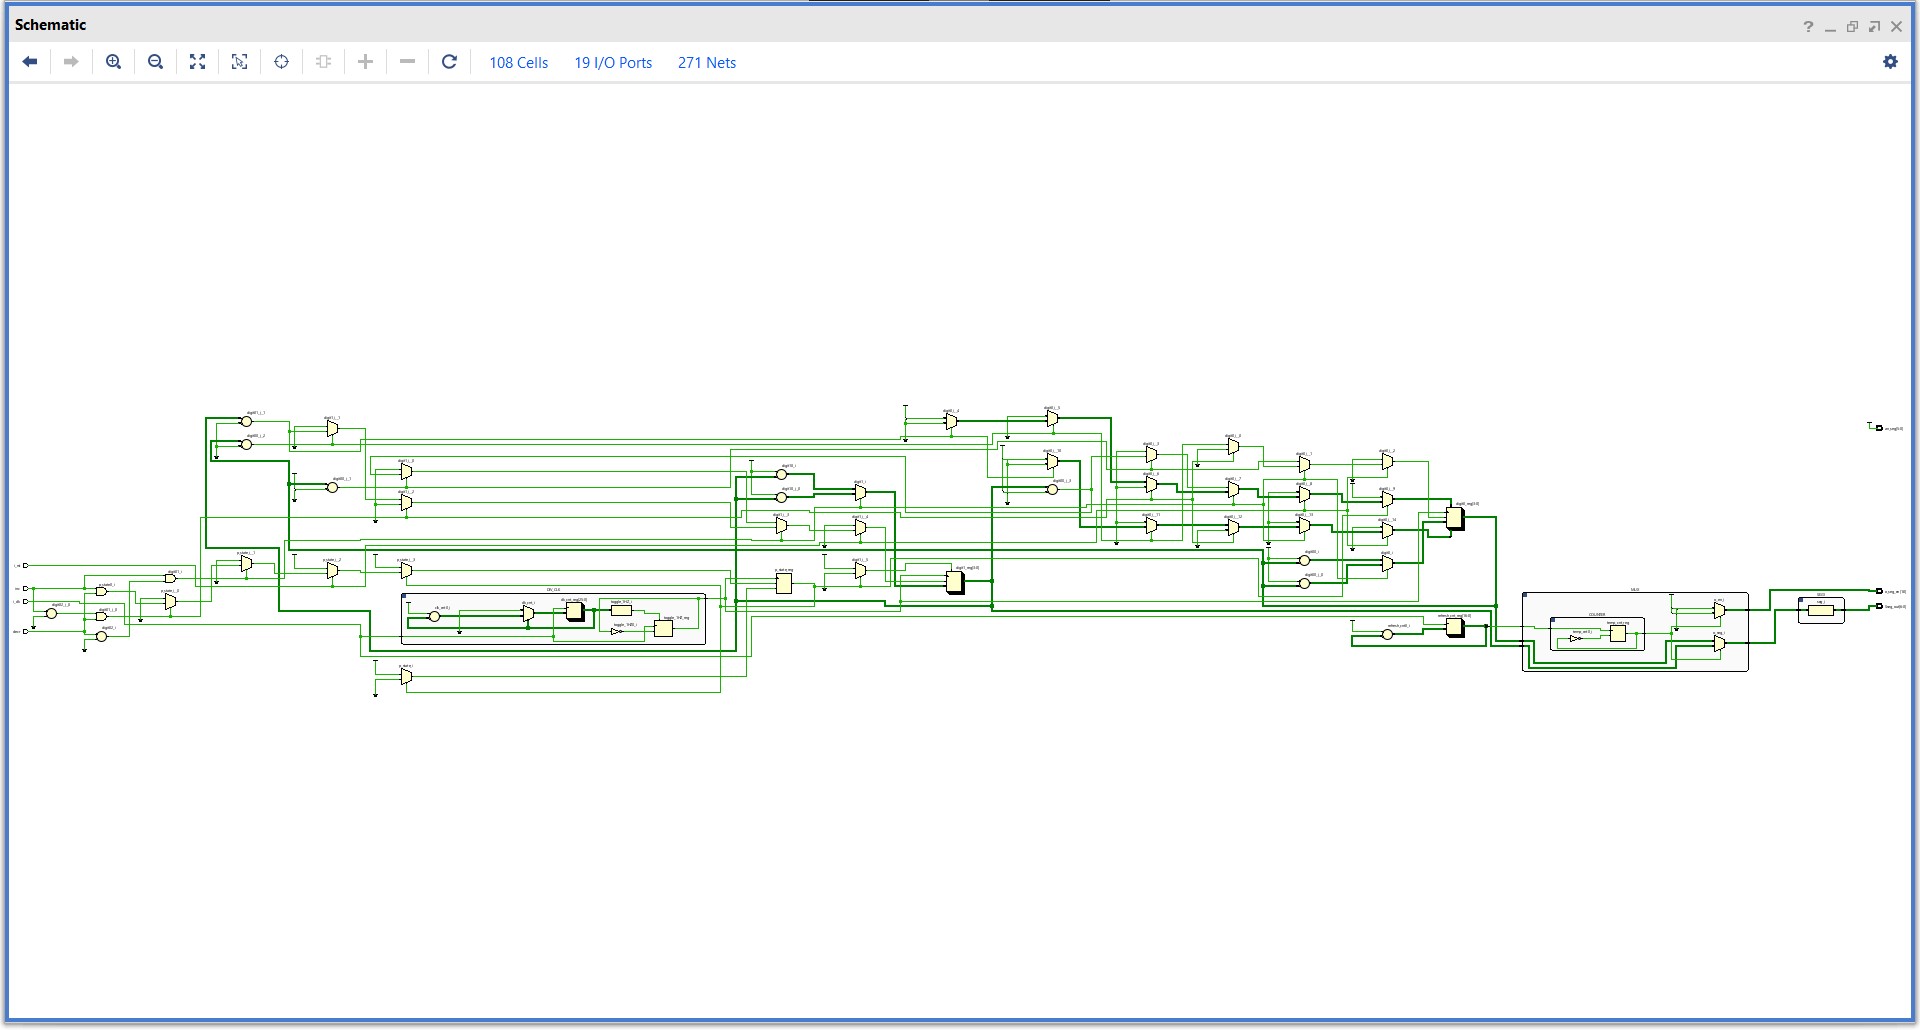Fit the whole schematic with Zoom Fit
The width and height of the screenshot is (1920, 1030).
click(198, 62)
